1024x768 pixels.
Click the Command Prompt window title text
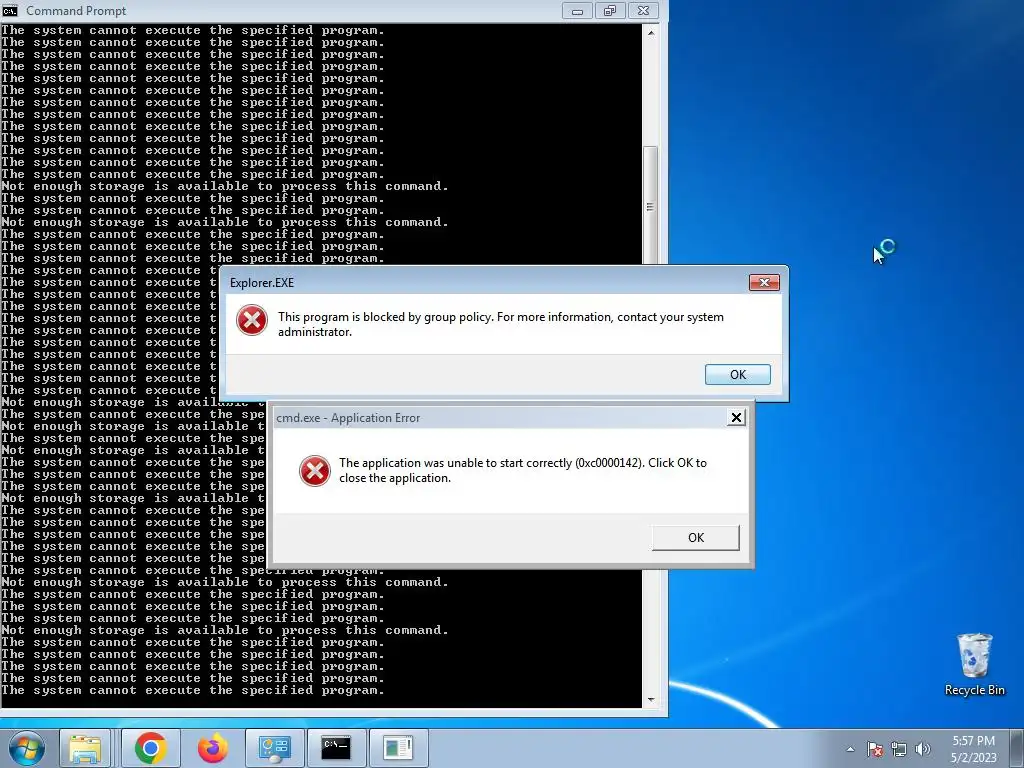pyautogui.click(x=76, y=10)
